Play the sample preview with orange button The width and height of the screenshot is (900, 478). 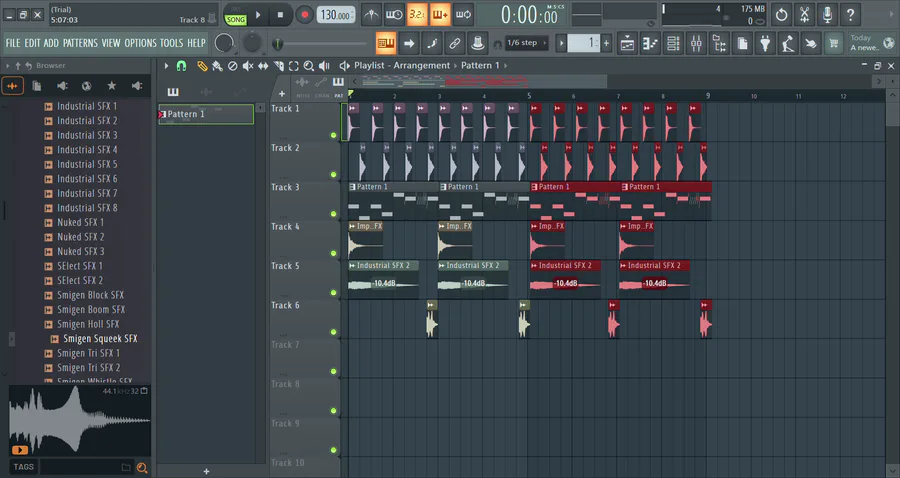coord(20,450)
